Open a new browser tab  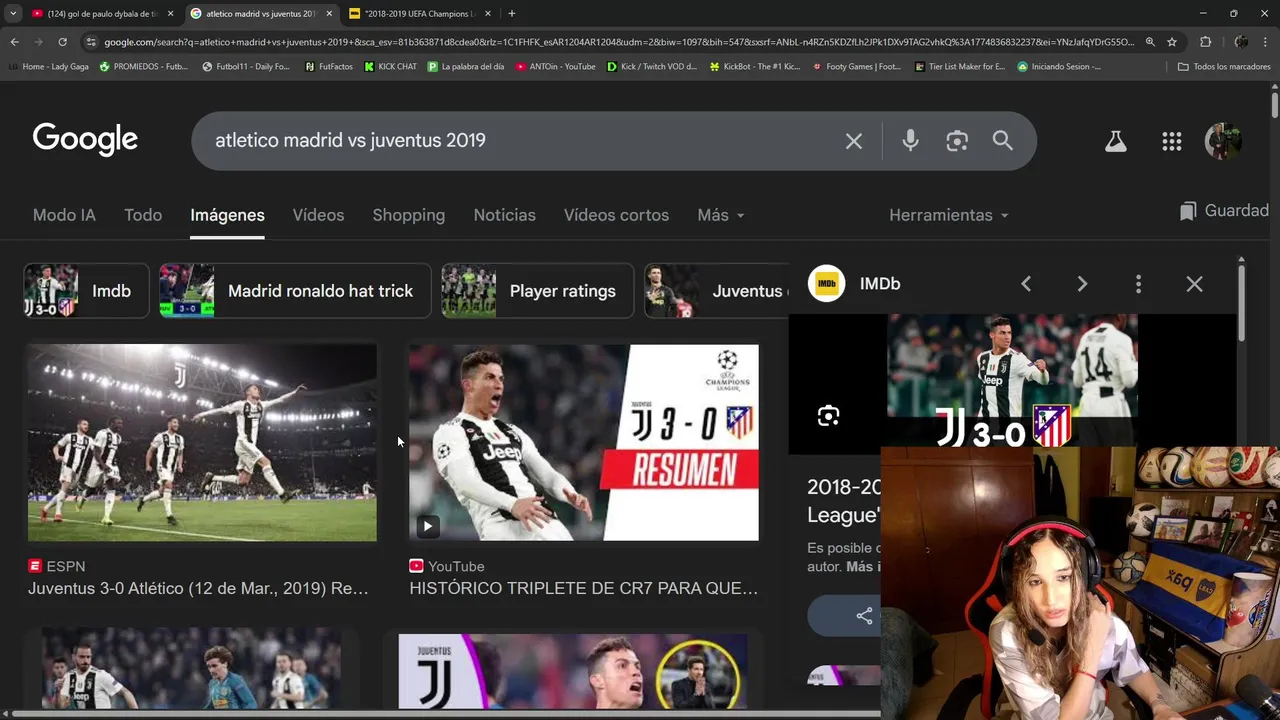tap(512, 13)
